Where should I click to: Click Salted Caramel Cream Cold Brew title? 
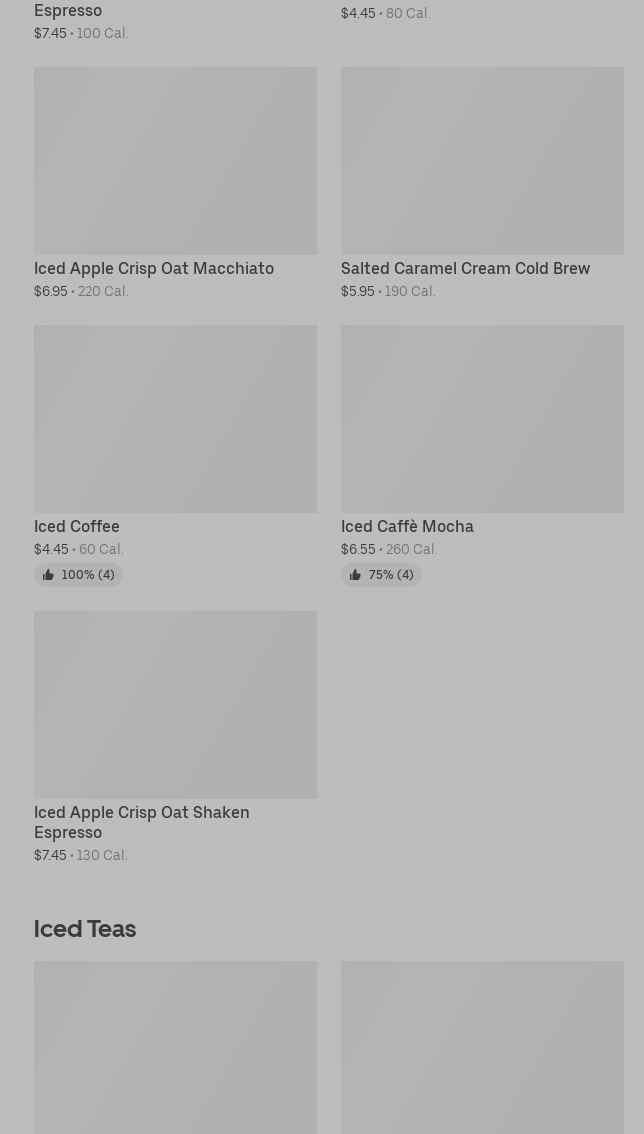(465, 268)
